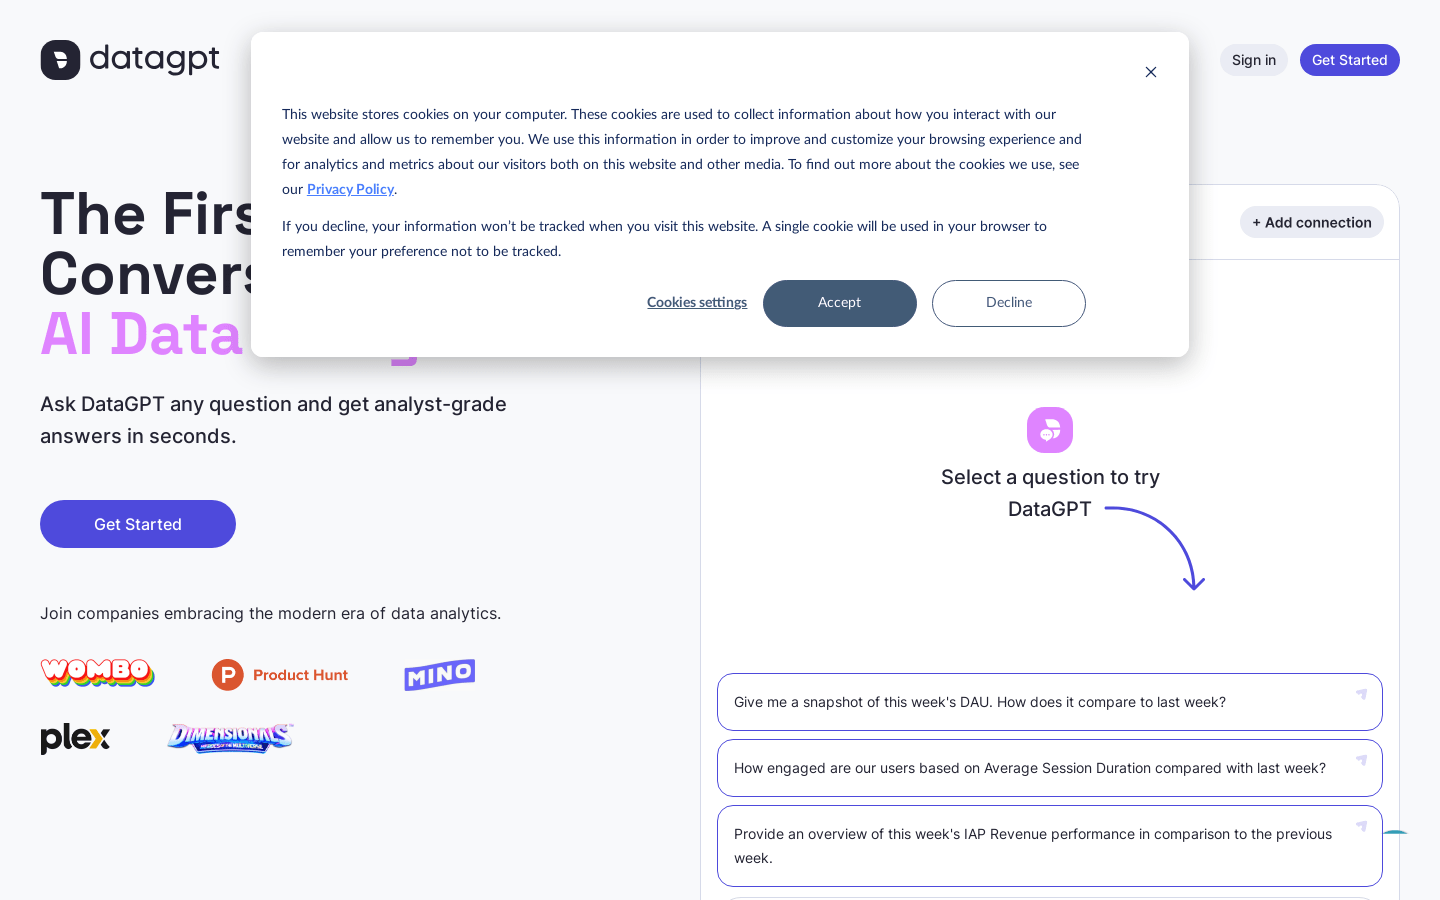Click send arrow on DAU snapshot question
Screen dimensions: 1440x900
1361,694
